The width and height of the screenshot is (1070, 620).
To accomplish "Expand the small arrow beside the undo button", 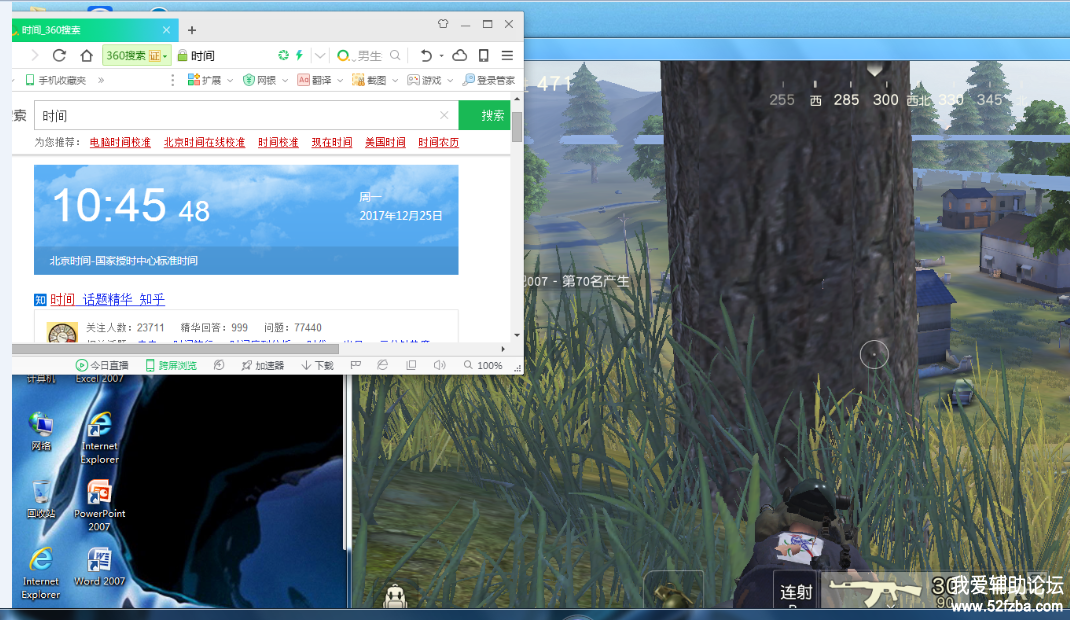I will point(441,55).
